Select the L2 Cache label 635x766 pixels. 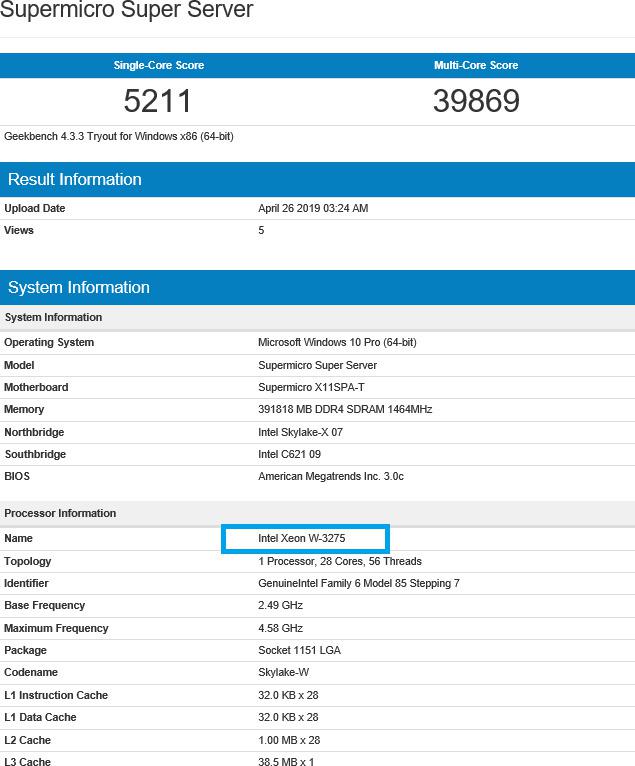click(x=27, y=740)
